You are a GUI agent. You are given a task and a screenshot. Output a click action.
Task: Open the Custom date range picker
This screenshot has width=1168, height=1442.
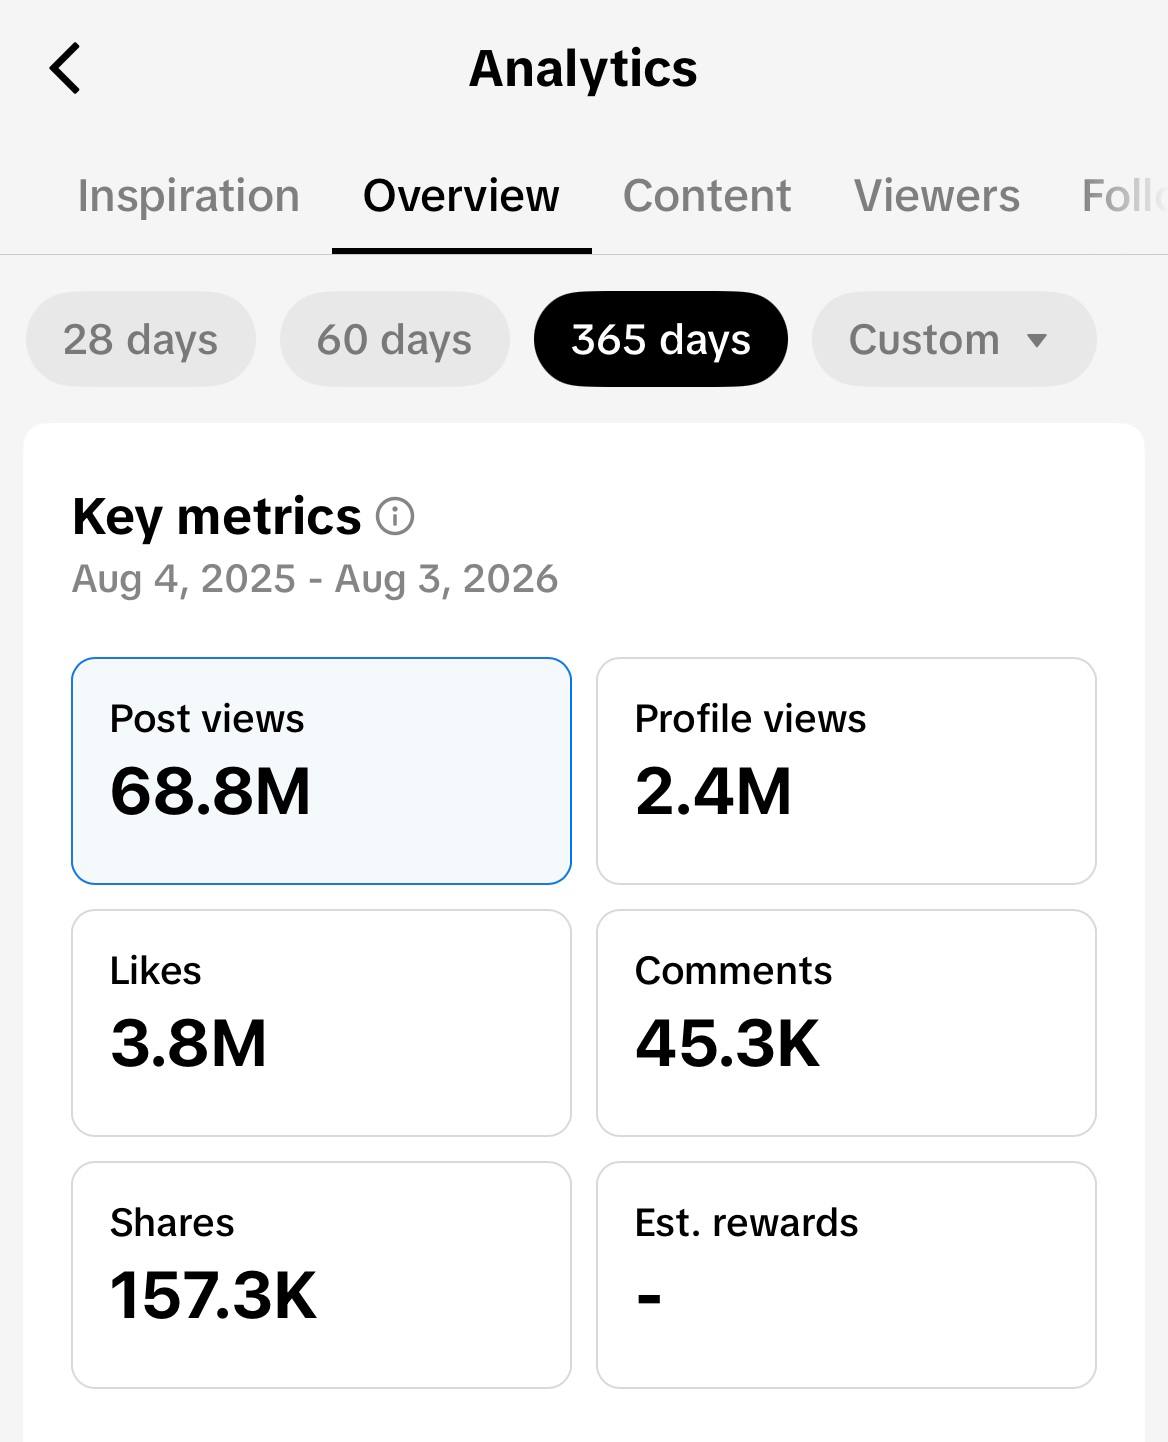[954, 339]
